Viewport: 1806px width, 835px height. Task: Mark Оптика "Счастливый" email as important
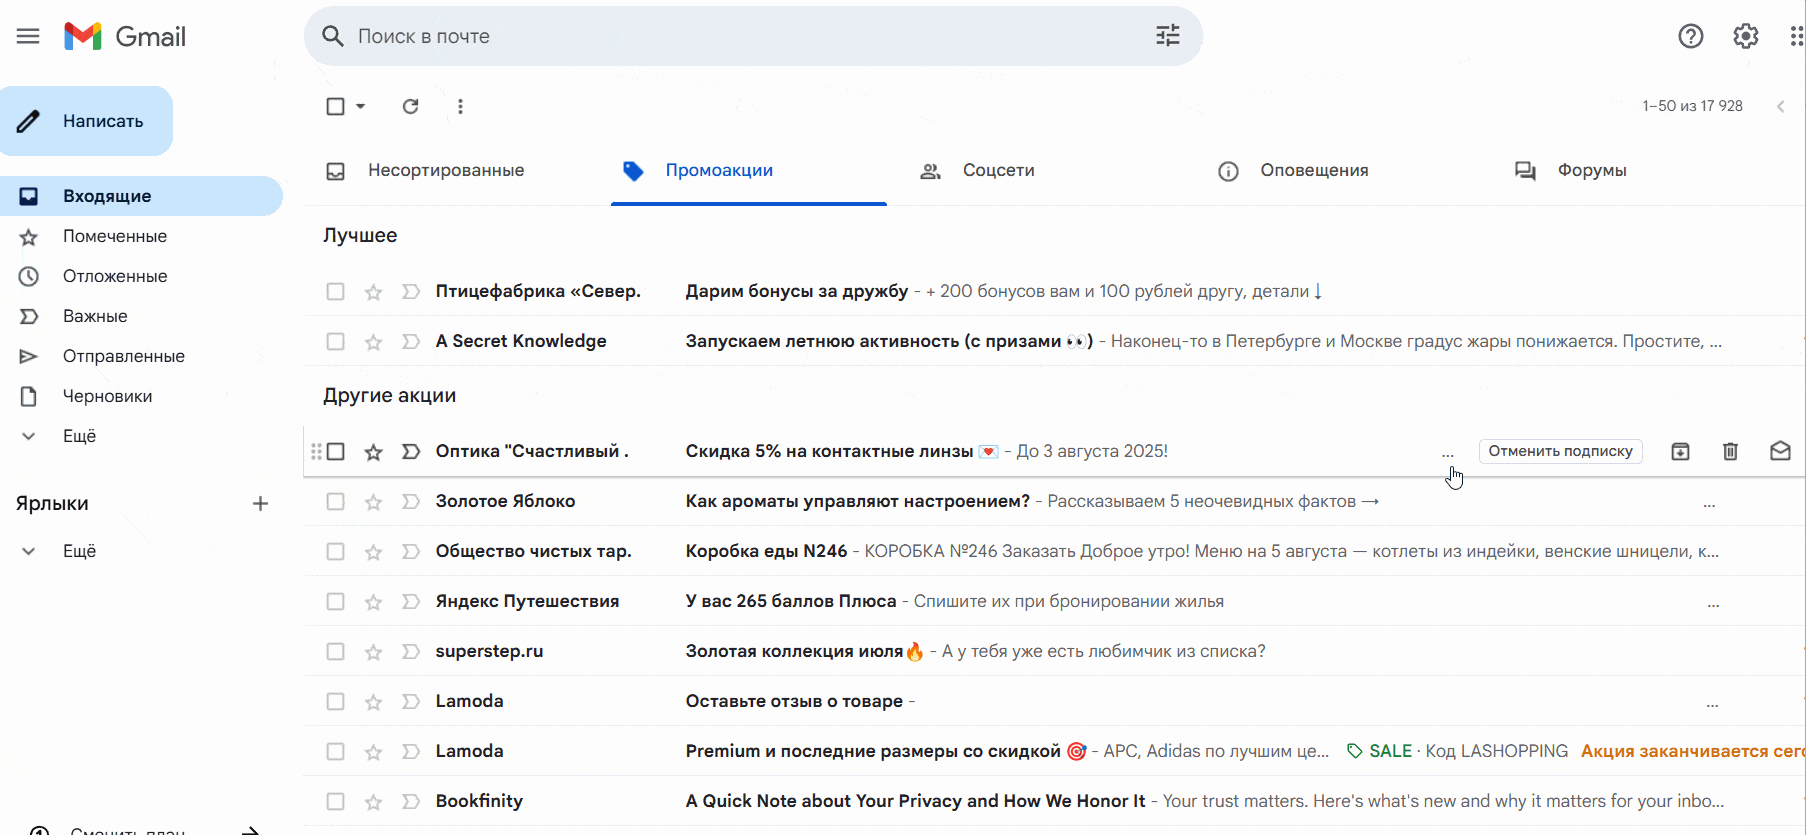pos(410,452)
